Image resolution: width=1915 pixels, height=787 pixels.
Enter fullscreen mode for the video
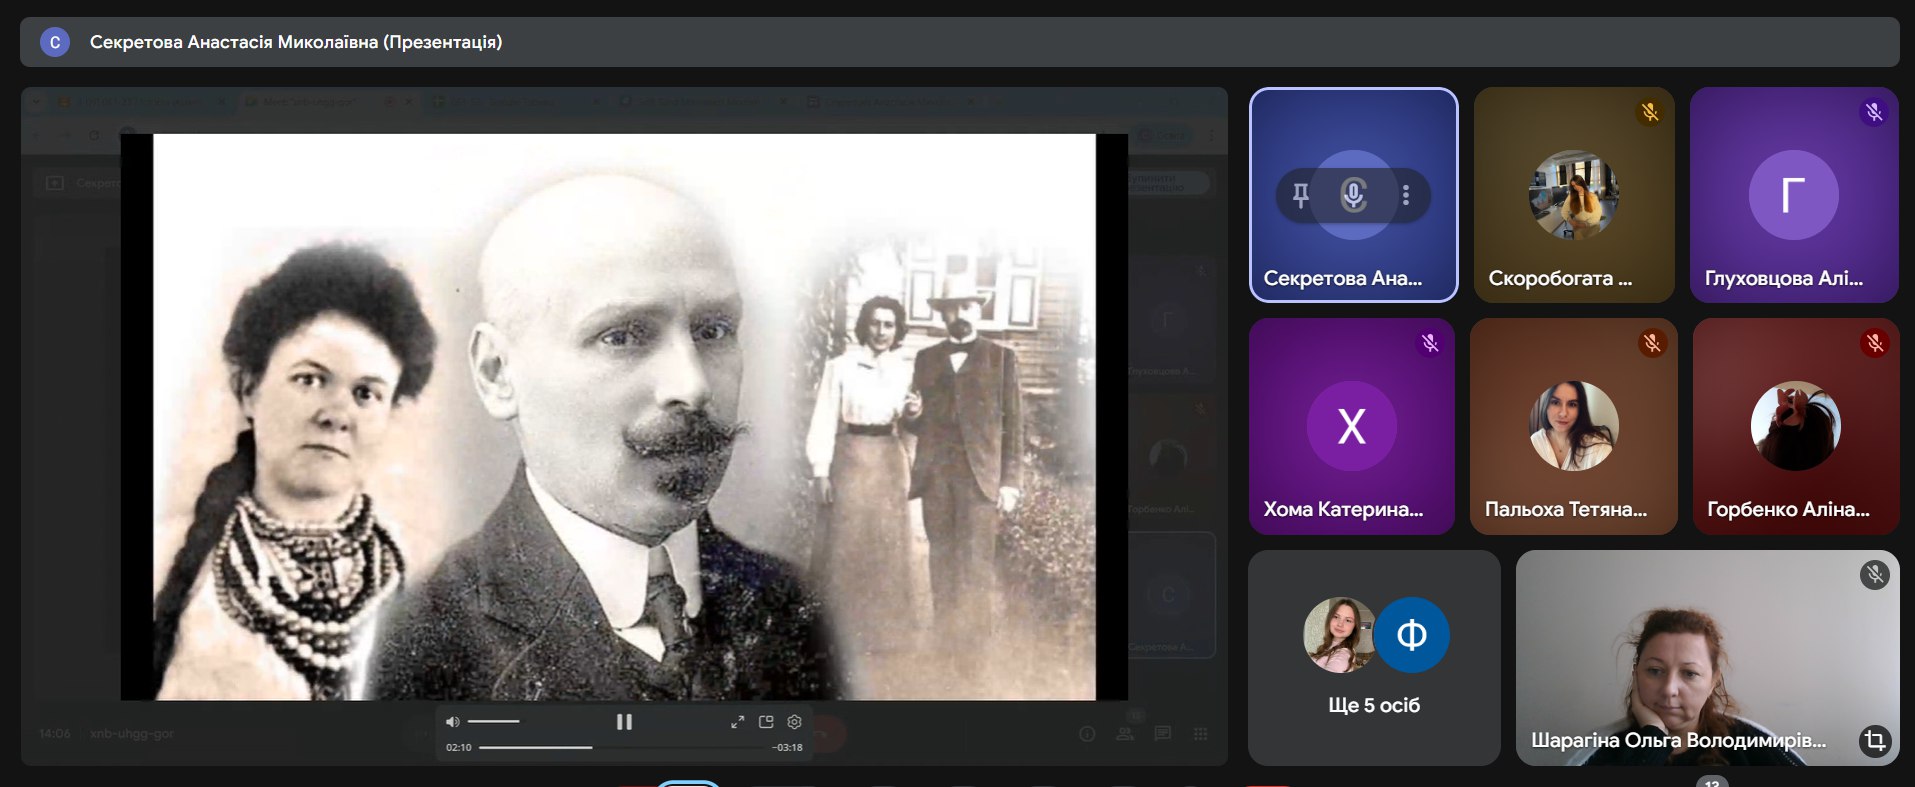(737, 722)
